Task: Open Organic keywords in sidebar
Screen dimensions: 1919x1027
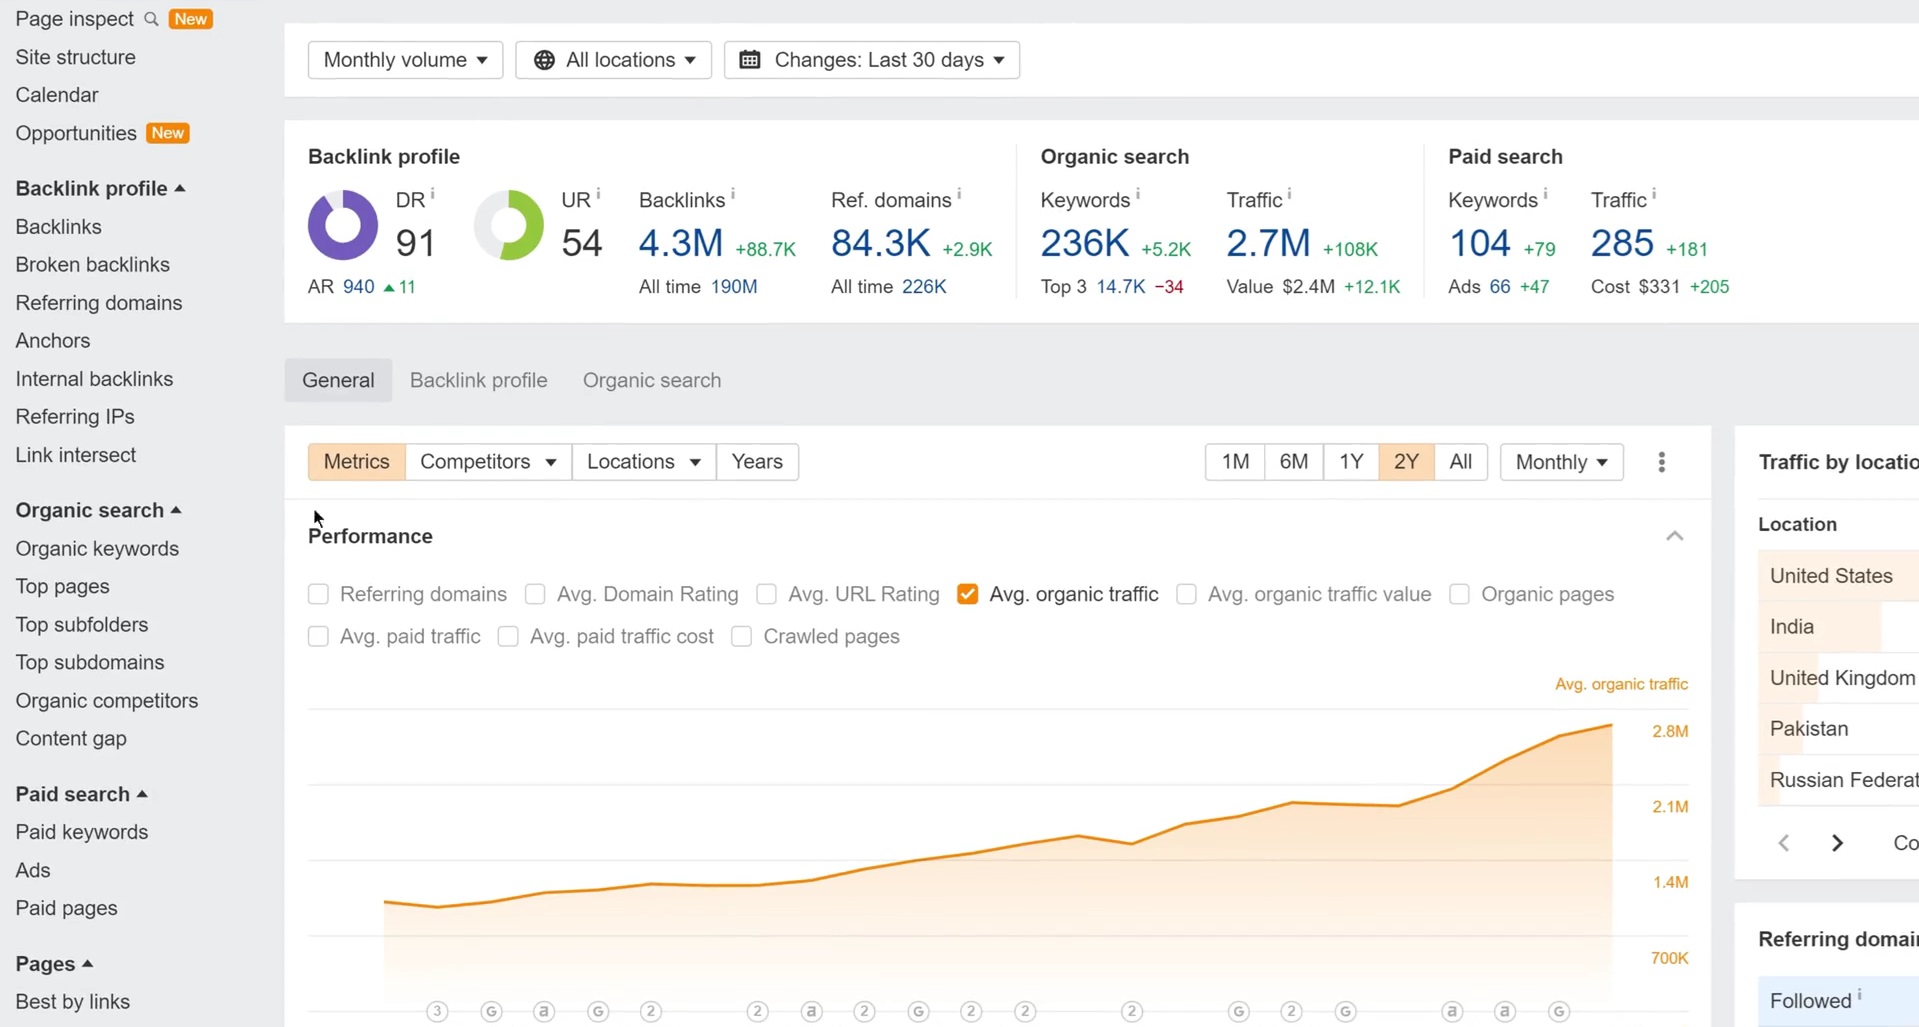Action: click(x=97, y=549)
